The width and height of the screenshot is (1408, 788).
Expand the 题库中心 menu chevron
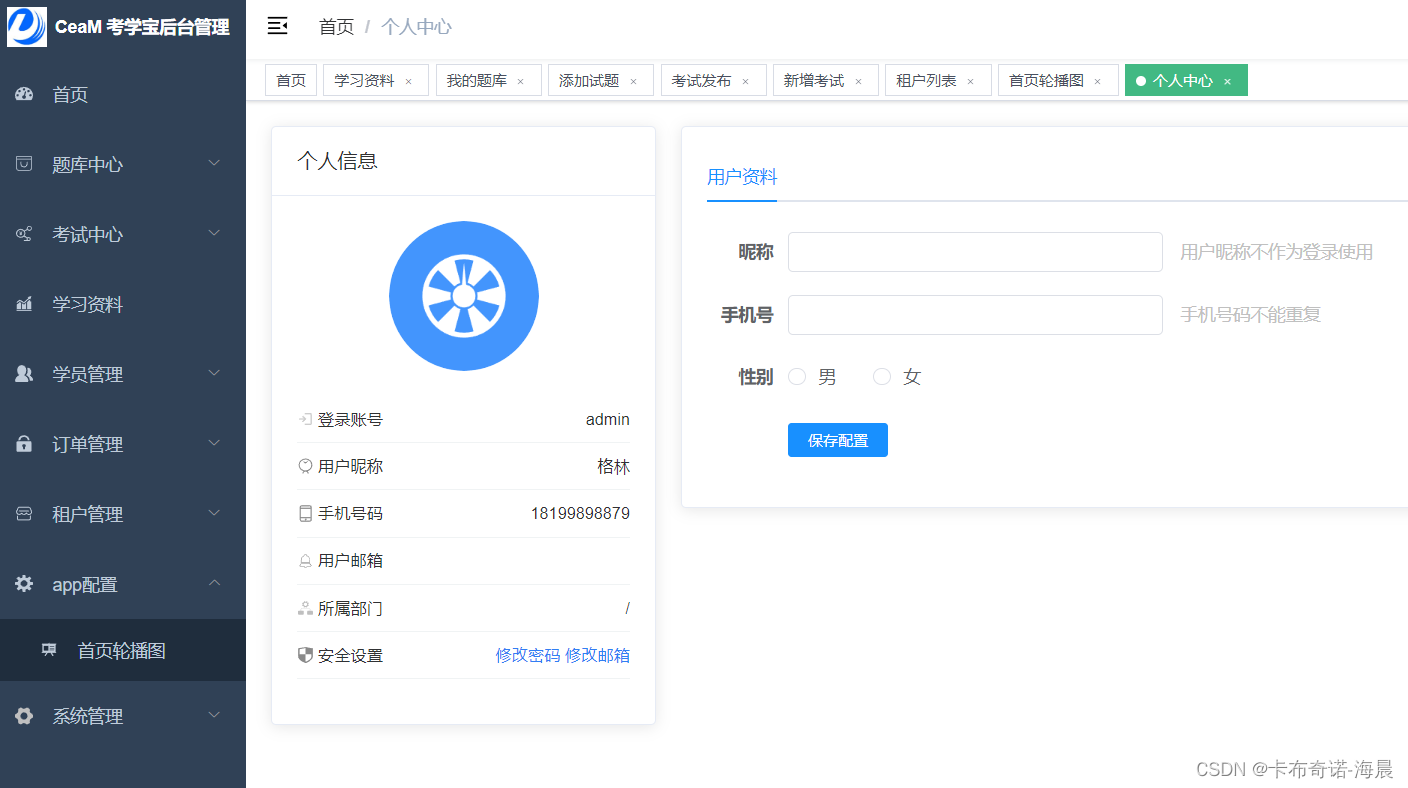point(213,163)
